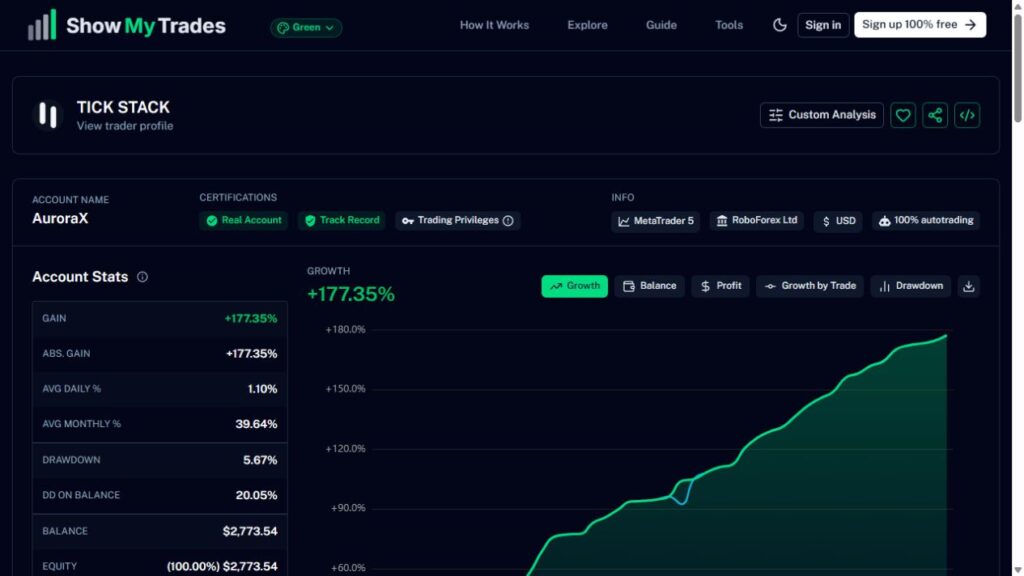Select the Growth chart tab
The width and height of the screenshot is (1024, 576).
click(574, 286)
